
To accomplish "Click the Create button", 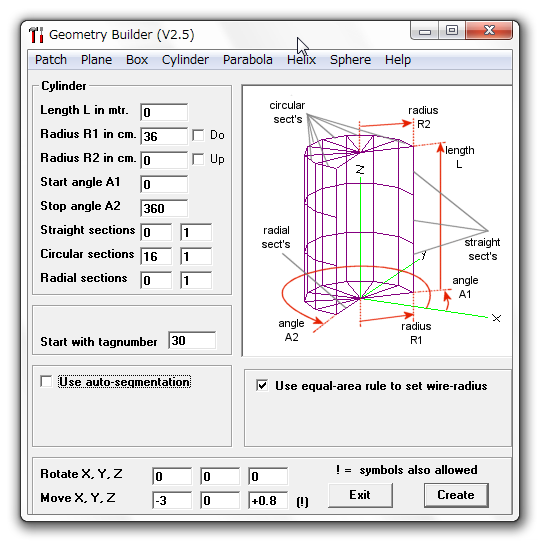I will 456,495.
